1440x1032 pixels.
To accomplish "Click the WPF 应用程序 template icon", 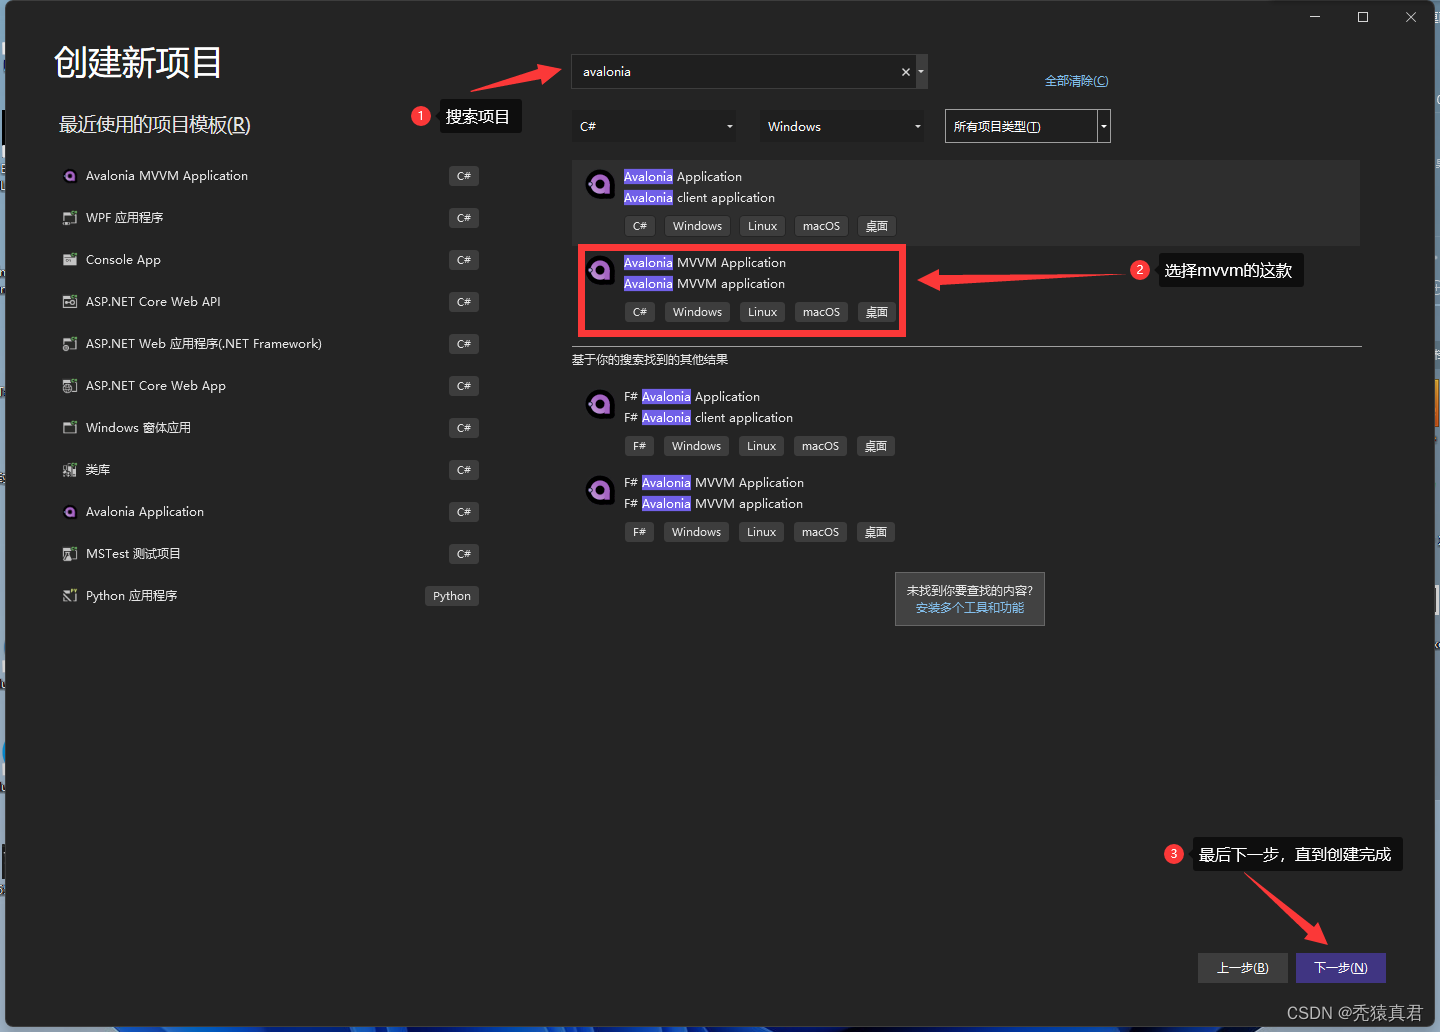I will coord(70,218).
